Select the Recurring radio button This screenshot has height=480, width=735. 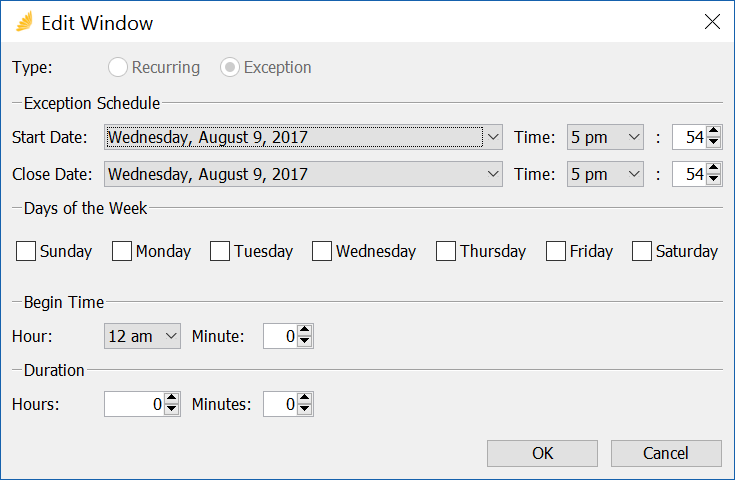118,67
